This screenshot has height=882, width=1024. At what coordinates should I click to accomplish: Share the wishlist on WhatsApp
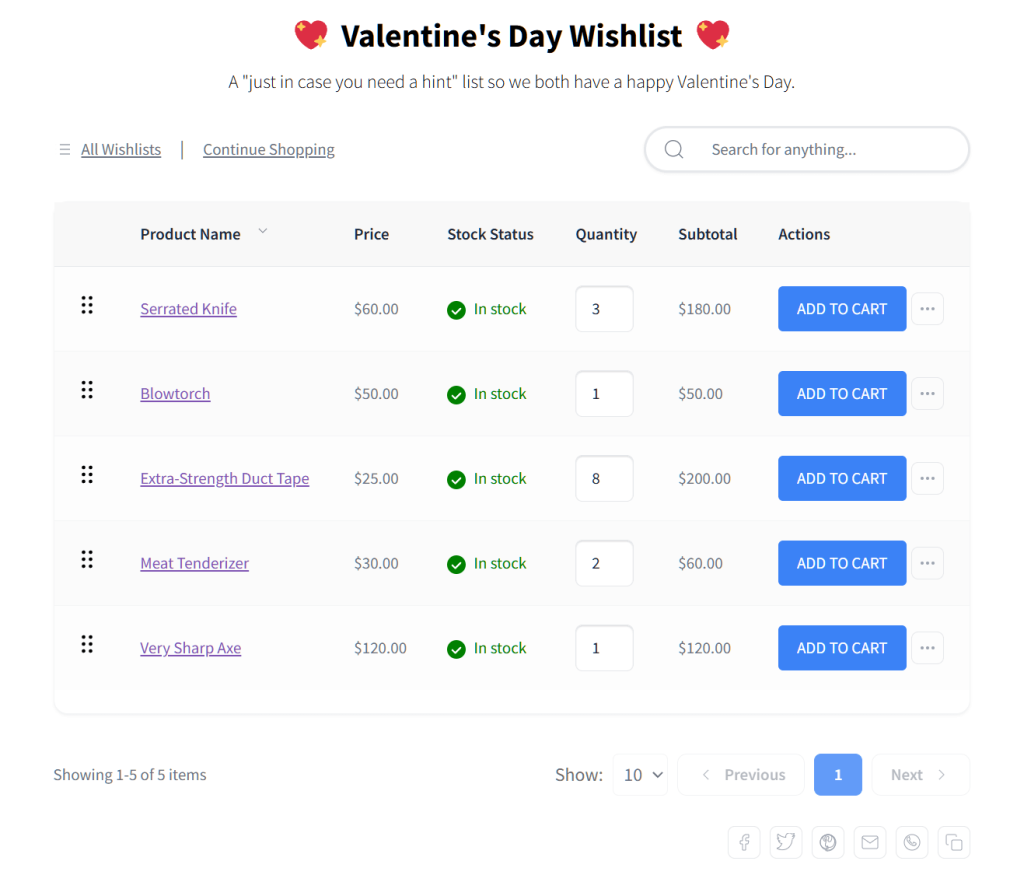(911, 842)
